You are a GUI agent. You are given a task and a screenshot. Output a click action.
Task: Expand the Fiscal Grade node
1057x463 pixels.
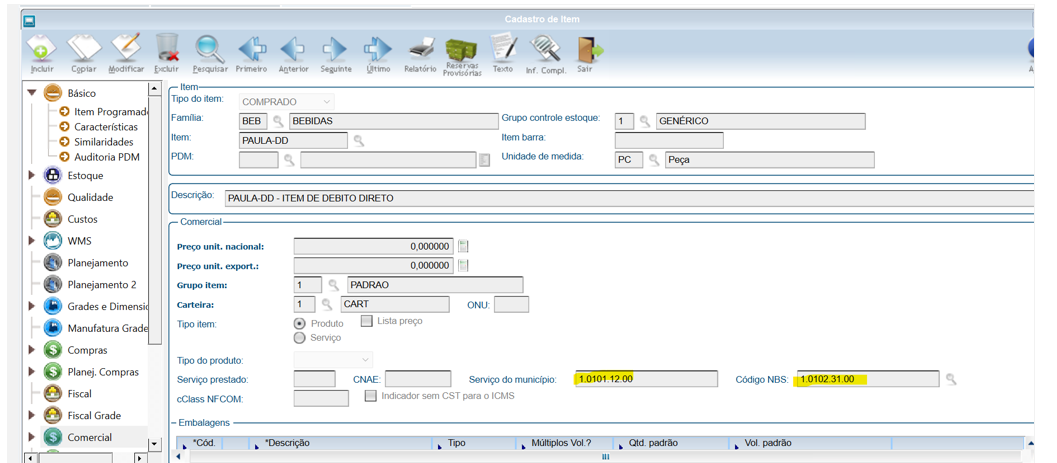click(x=31, y=415)
